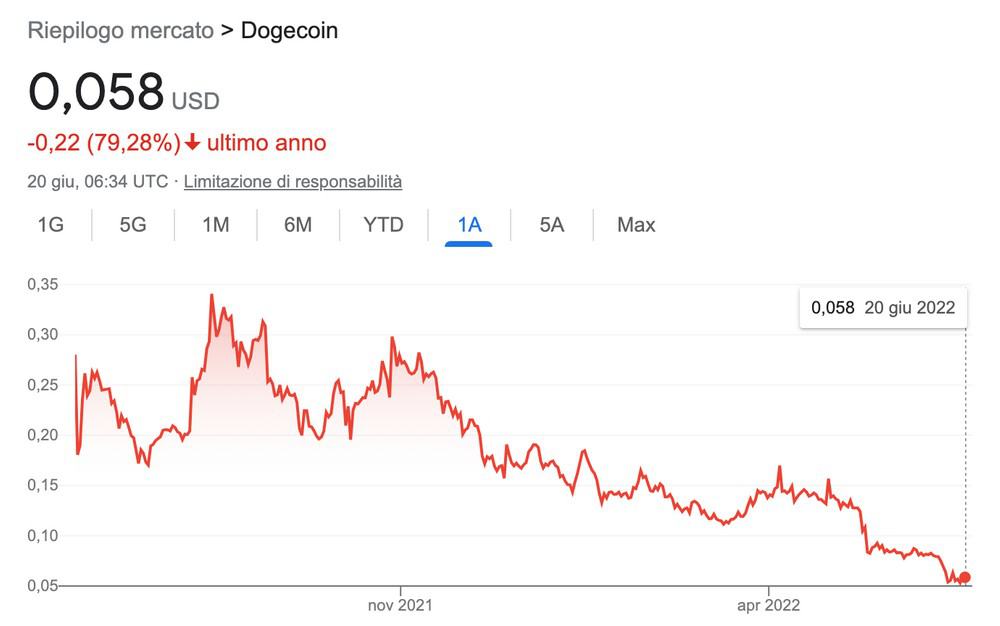Show the 1M time range

pyautogui.click(x=216, y=224)
